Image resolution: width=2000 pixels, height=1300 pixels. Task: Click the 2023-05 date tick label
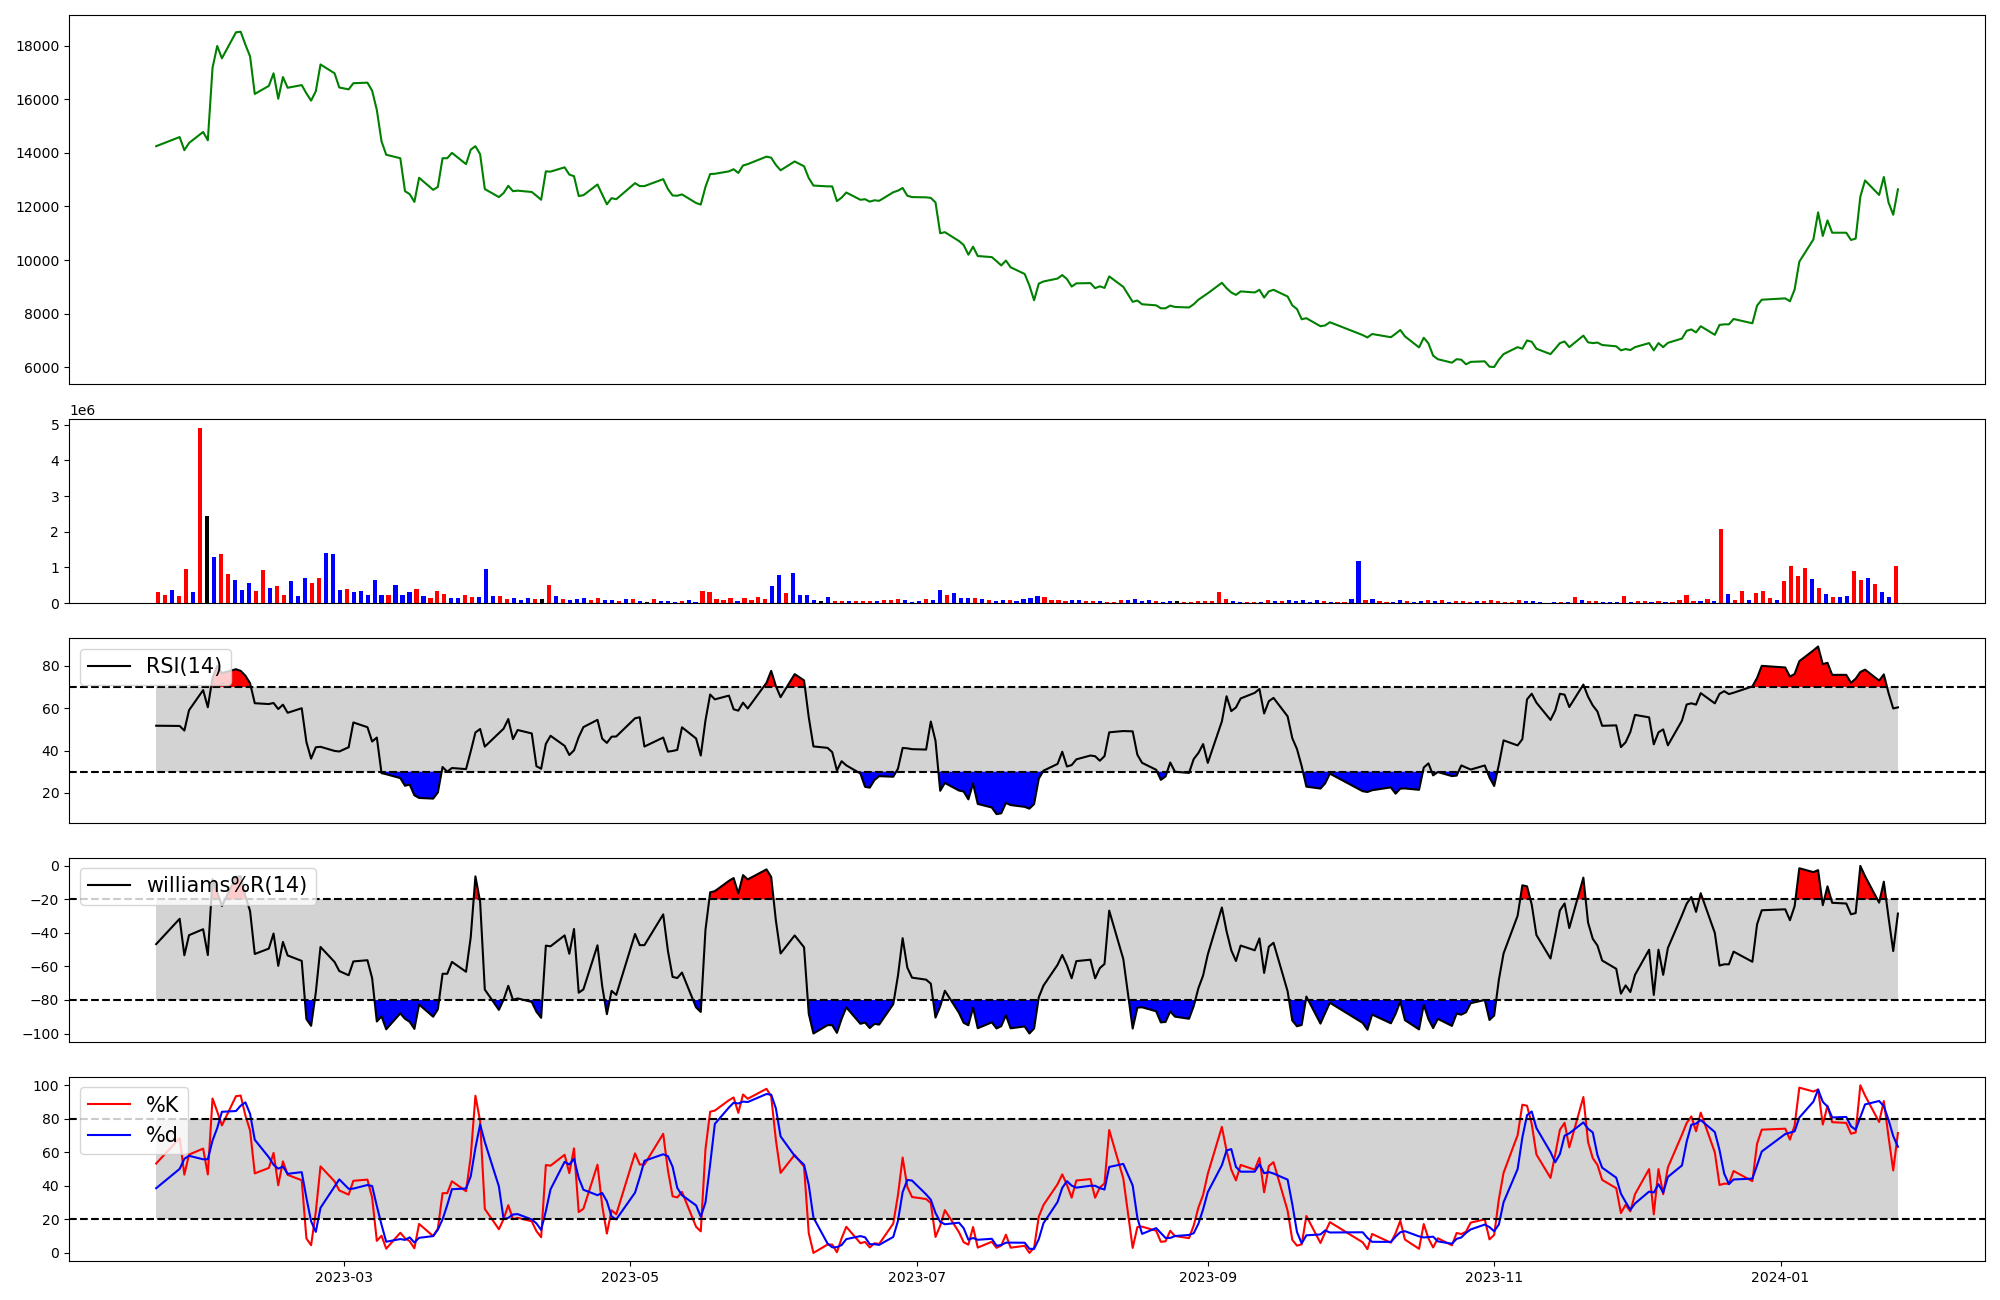630,1277
